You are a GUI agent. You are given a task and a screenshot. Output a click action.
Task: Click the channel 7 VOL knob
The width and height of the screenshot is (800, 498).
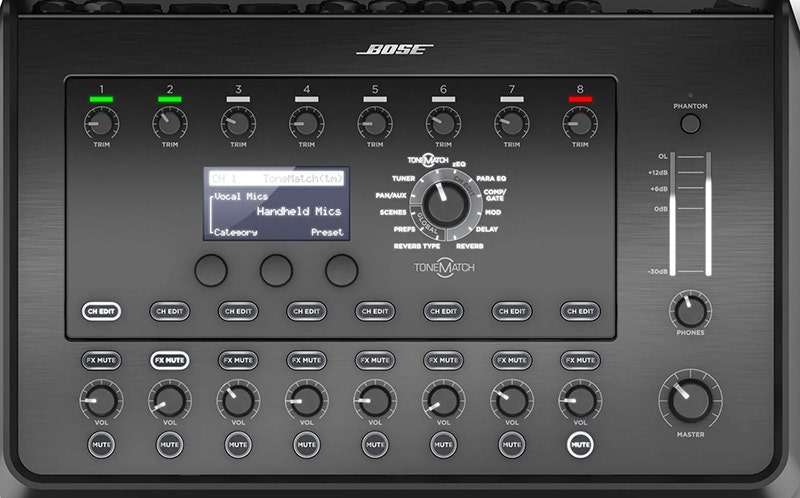(x=512, y=401)
